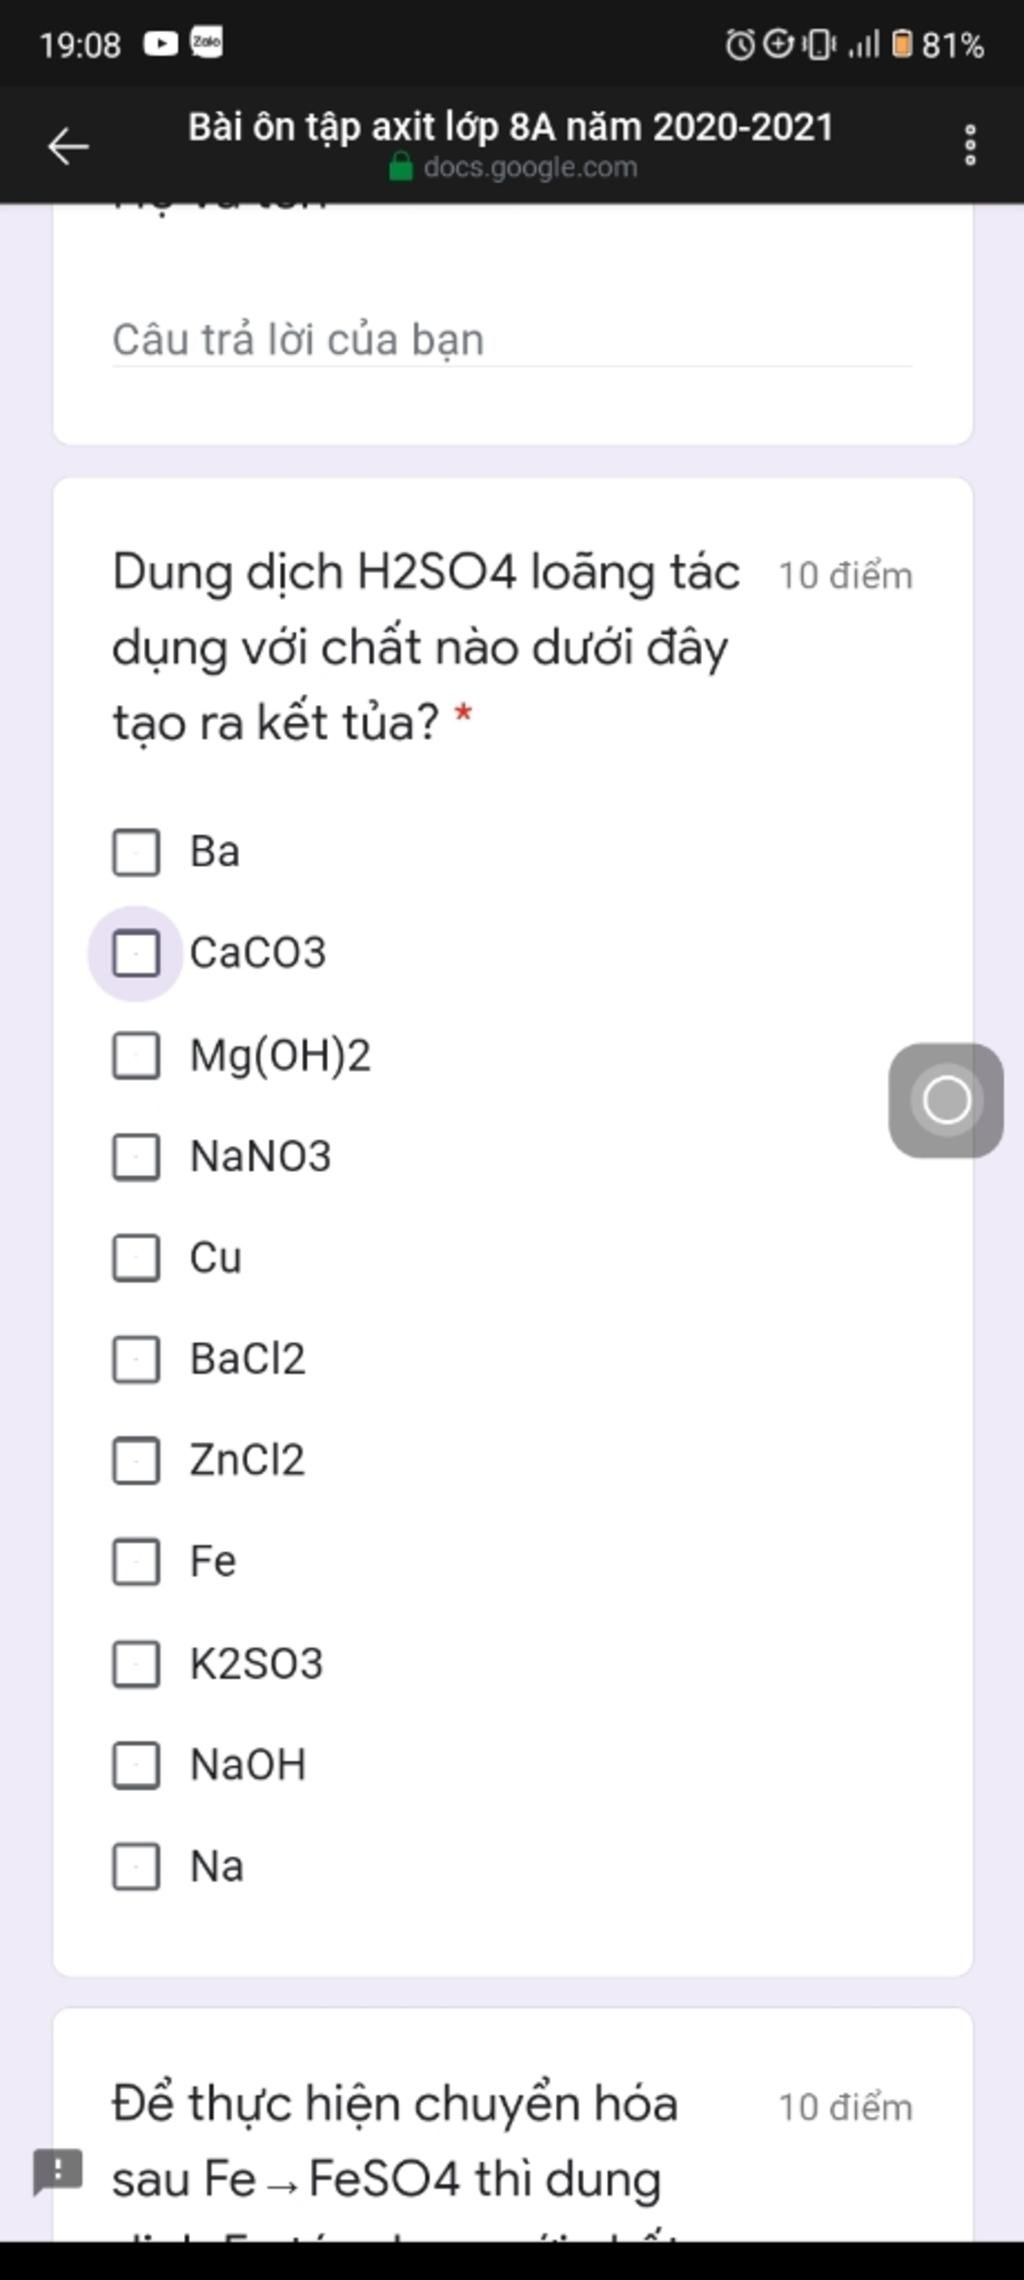Tick the BaCl2 checkbox
Viewport: 1024px width, 2280px height.
point(136,1360)
